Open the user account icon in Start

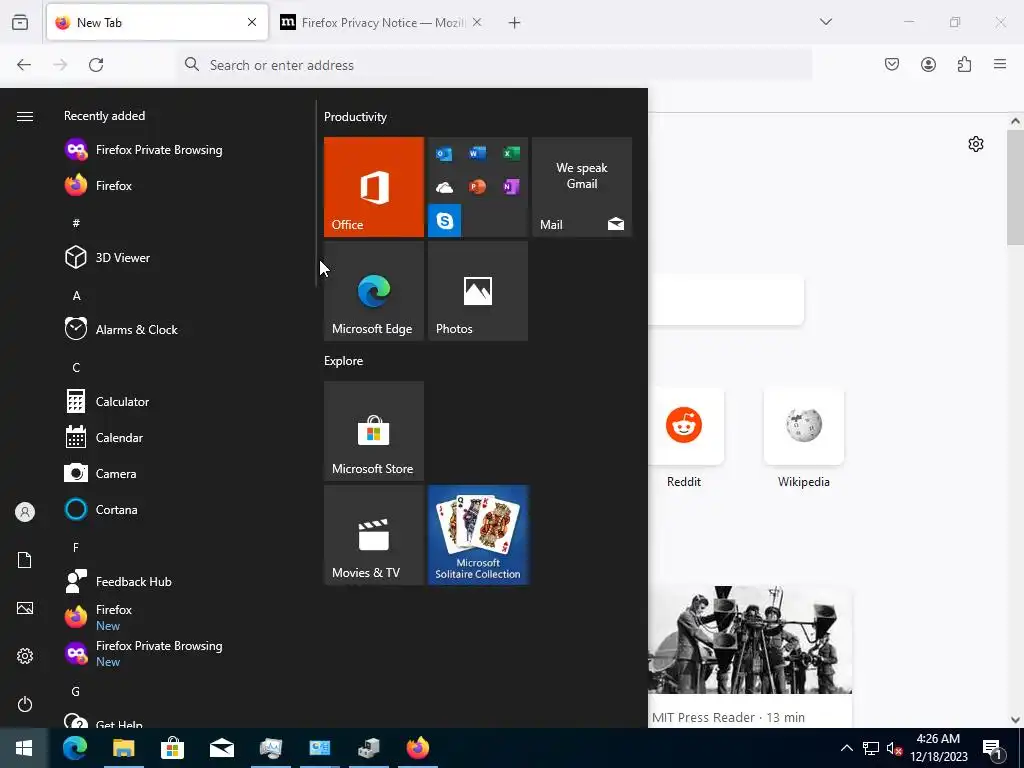click(x=25, y=512)
